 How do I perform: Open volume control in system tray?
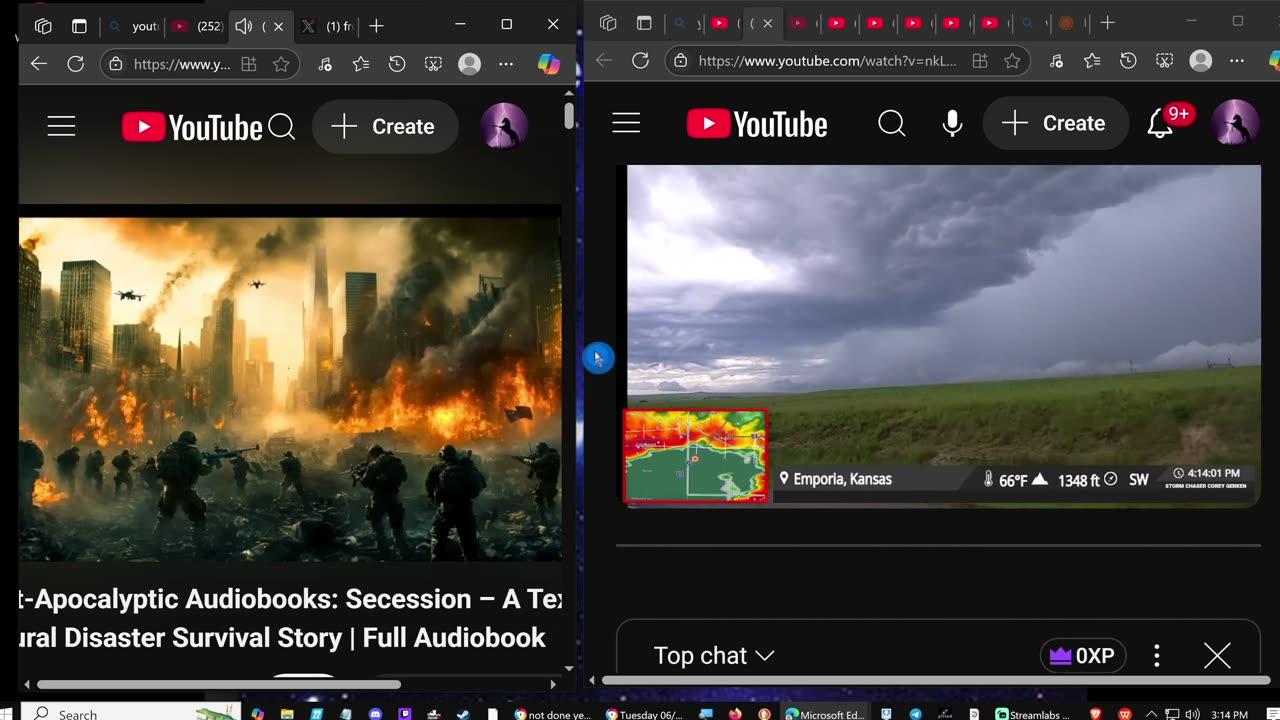(x=1192, y=714)
